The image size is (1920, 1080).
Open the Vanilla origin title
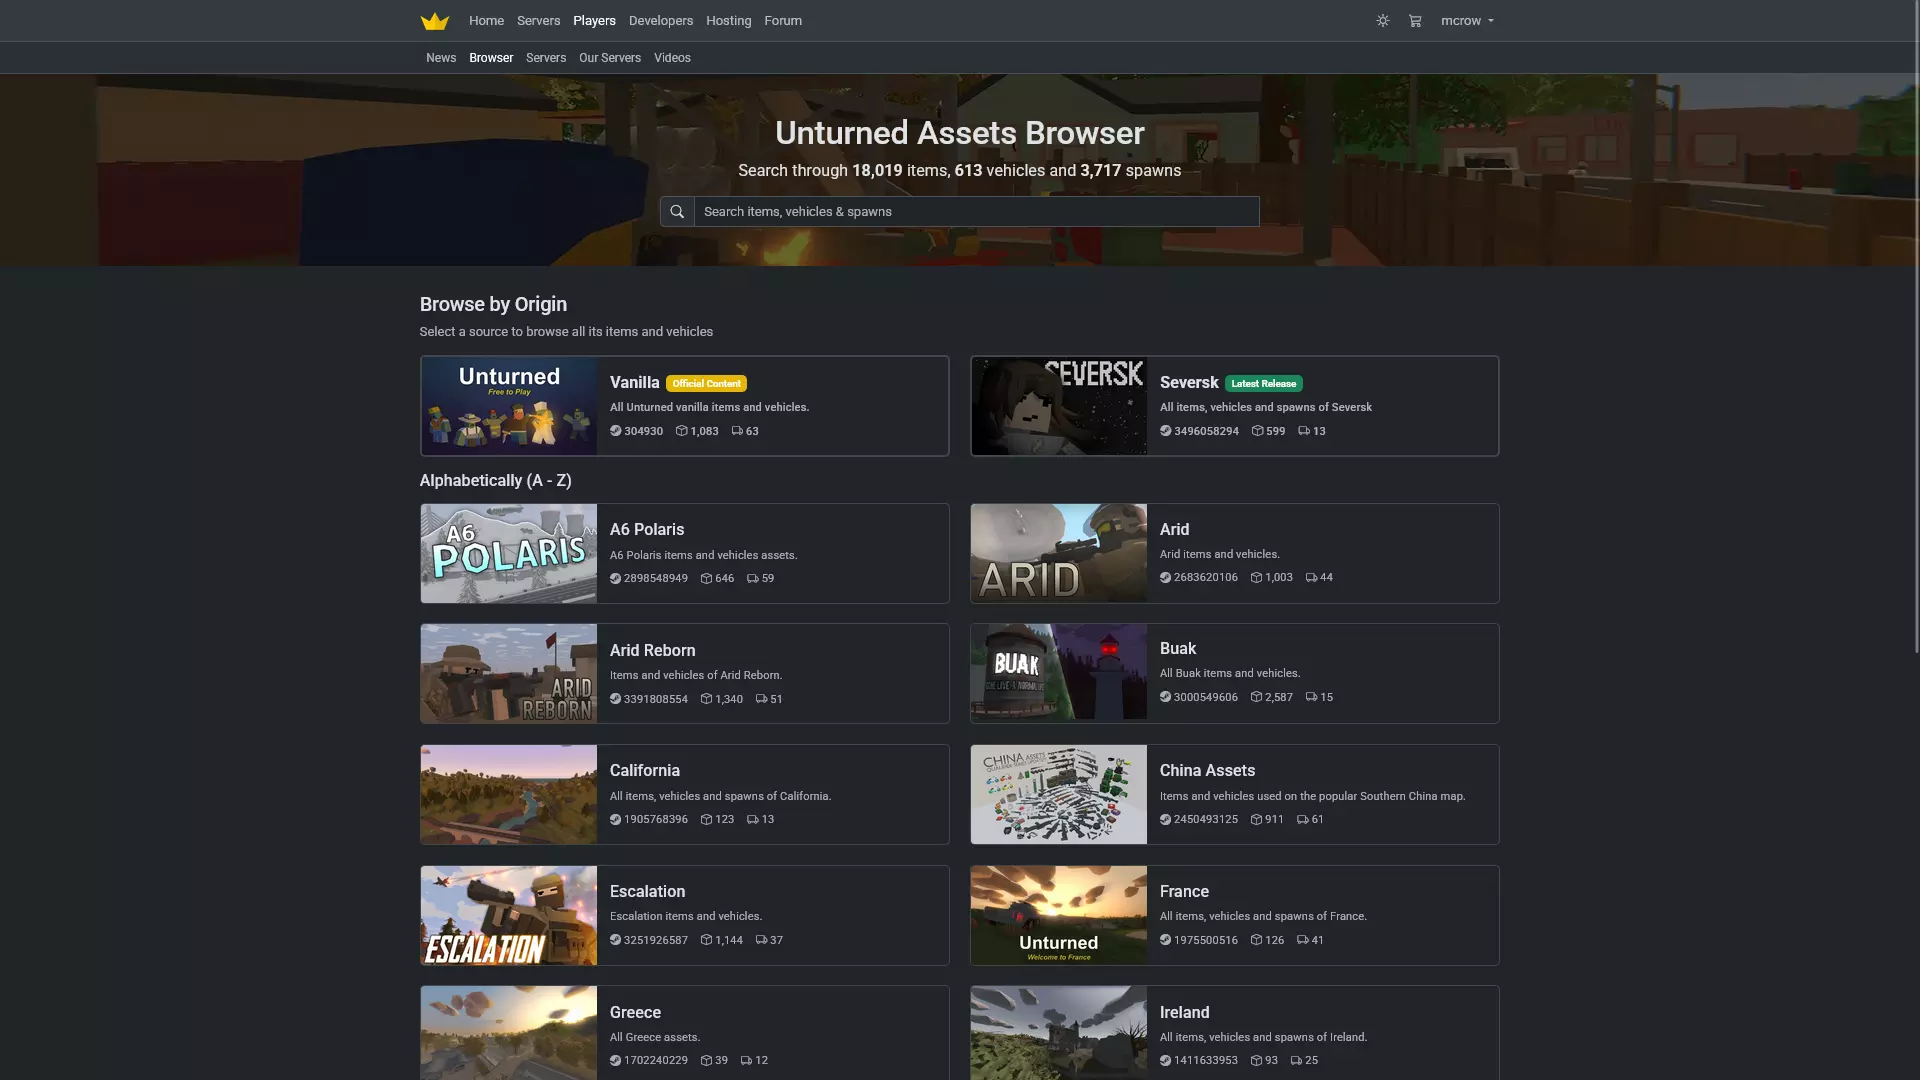pyautogui.click(x=635, y=383)
